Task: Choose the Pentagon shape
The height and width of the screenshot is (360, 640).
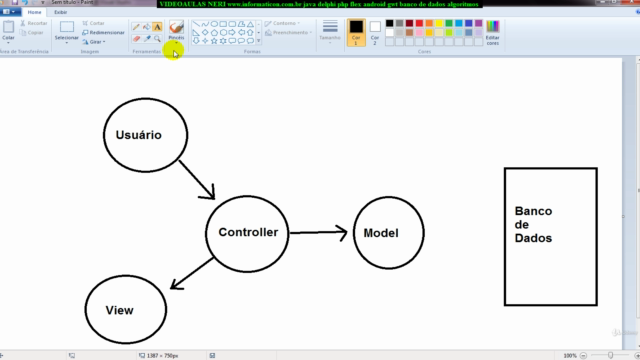Action: [x=214, y=32]
